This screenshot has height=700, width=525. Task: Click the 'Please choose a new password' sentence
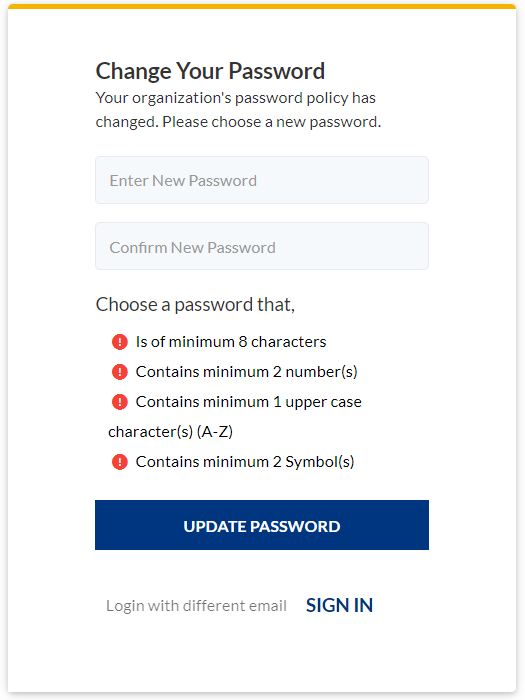point(271,122)
